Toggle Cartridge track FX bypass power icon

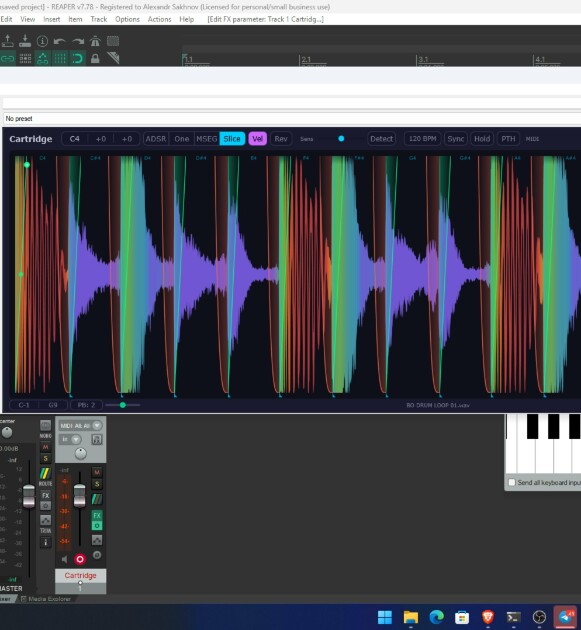tap(97, 526)
